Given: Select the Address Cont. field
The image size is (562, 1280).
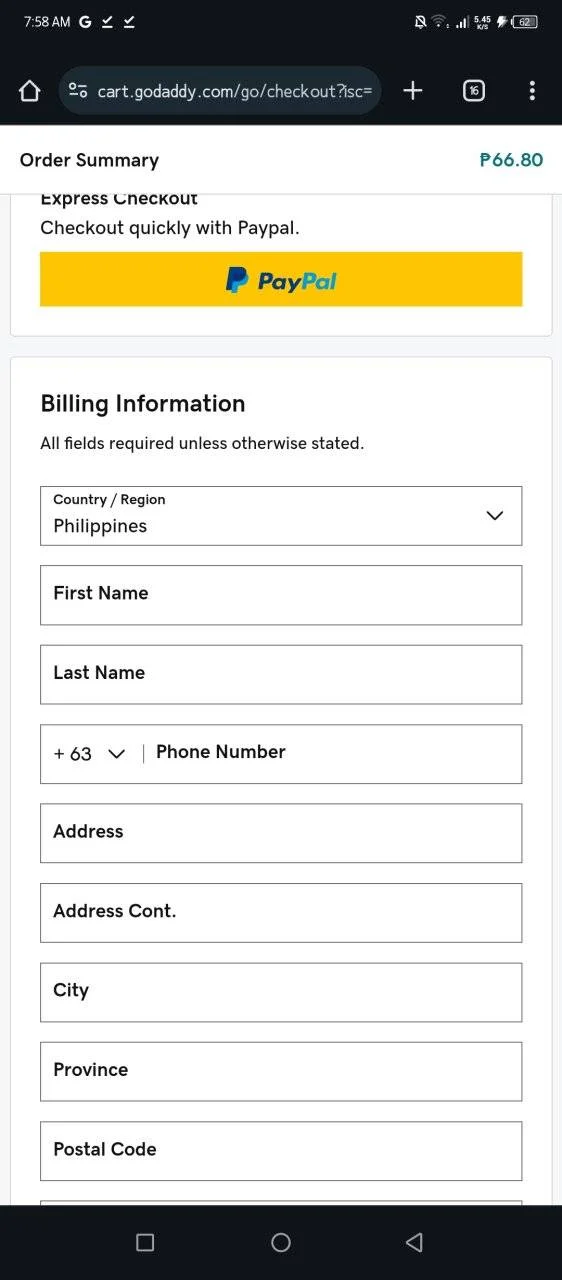Looking at the screenshot, I should tap(281, 913).
